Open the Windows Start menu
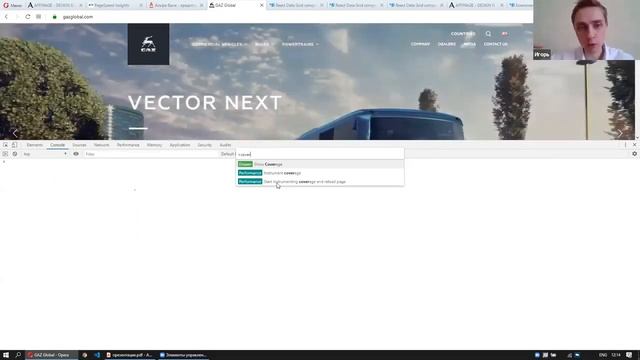The image size is (640, 360). (6, 355)
